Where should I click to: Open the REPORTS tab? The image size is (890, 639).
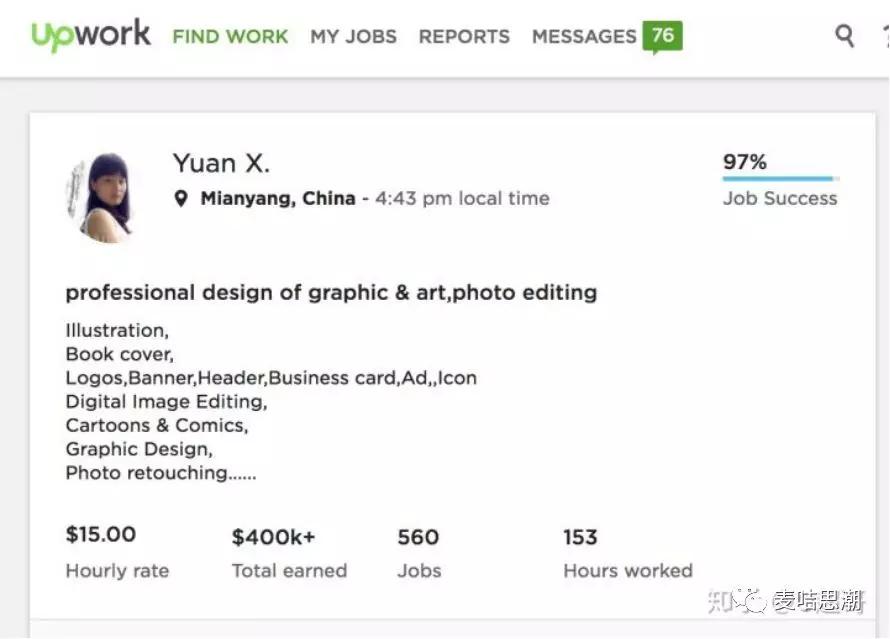(463, 35)
